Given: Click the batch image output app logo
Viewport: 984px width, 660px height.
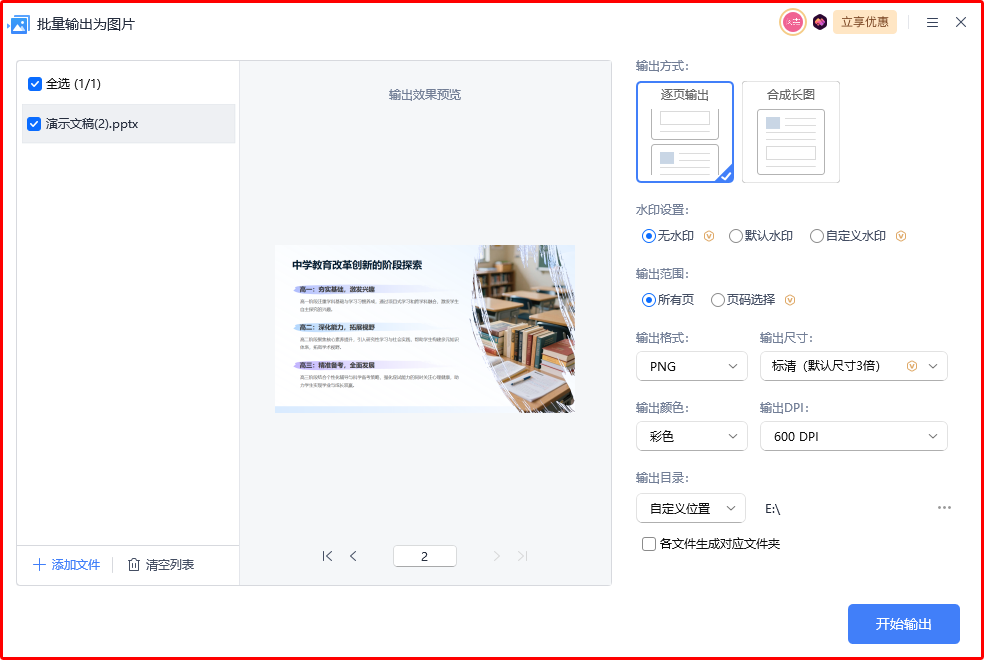Looking at the screenshot, I should (18, 22).
